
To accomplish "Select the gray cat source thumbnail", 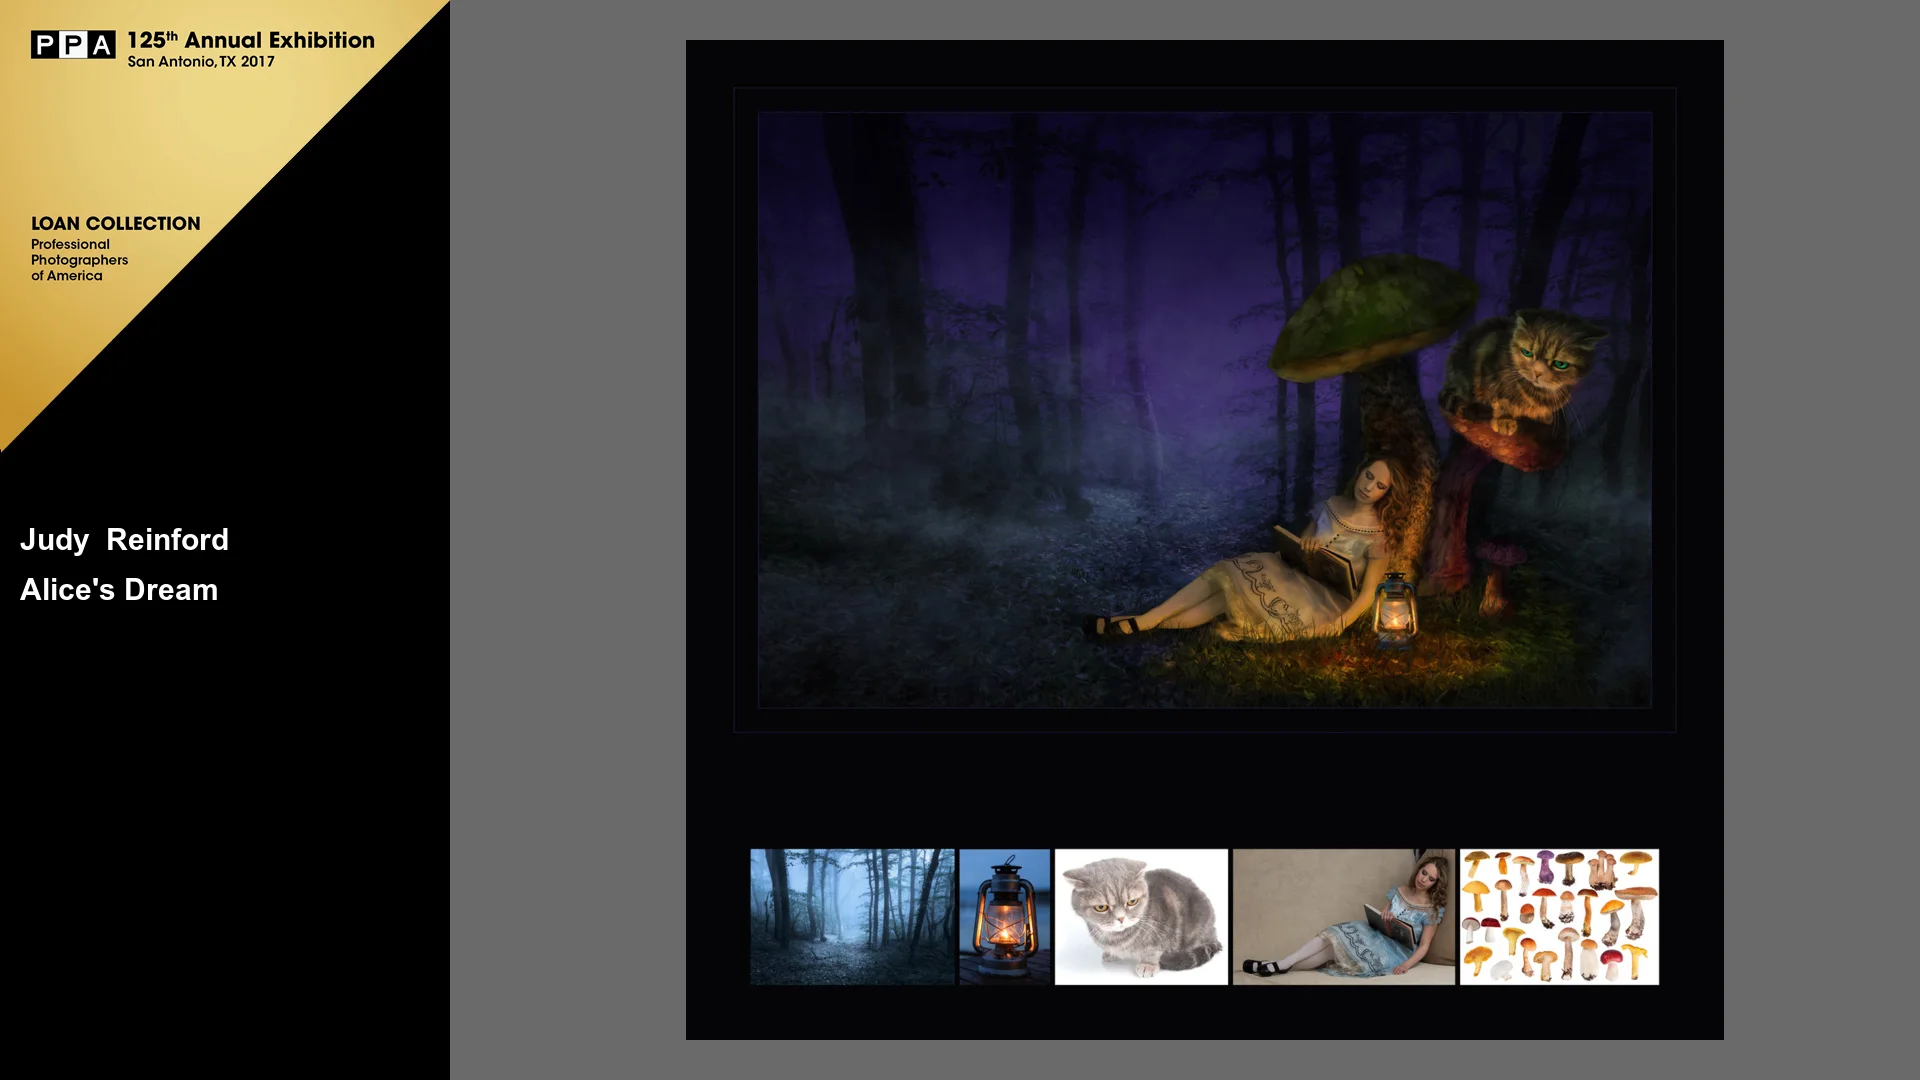I will click(x=1141, y=917).
